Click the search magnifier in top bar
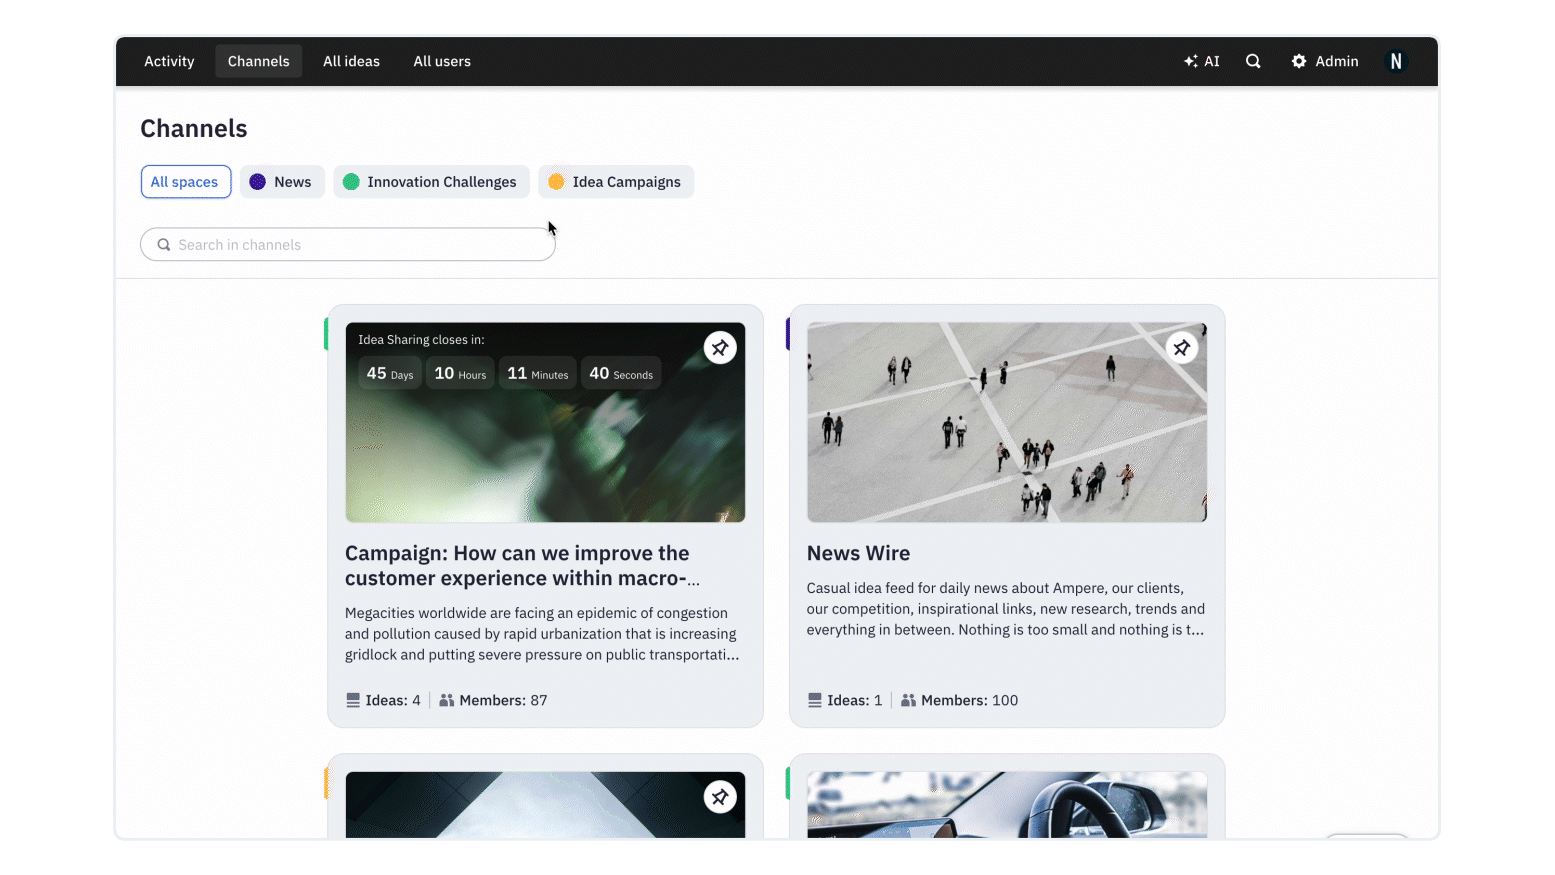The width and height of the screenshot is (1555, 875). point(1253,61)
